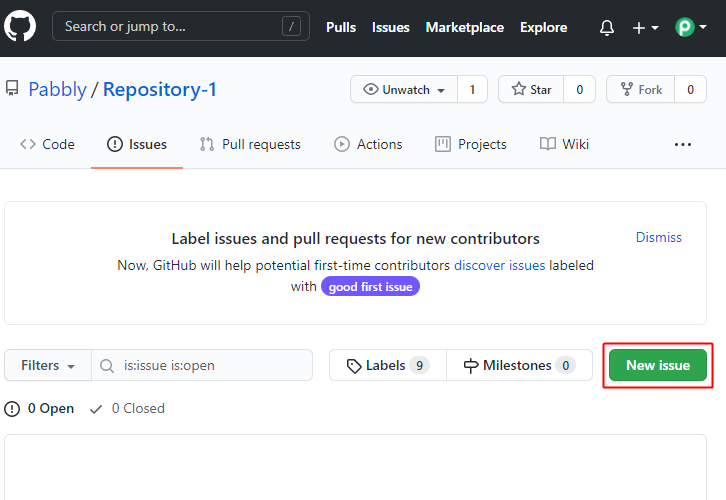This screenshot has height=500, width=726.
Task: Open the user avatar menu
Action: click(690, 27)
